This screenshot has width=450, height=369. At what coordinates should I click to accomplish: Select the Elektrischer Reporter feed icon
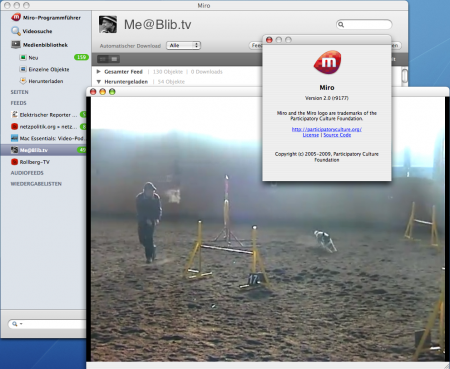[x=14, y=115]
